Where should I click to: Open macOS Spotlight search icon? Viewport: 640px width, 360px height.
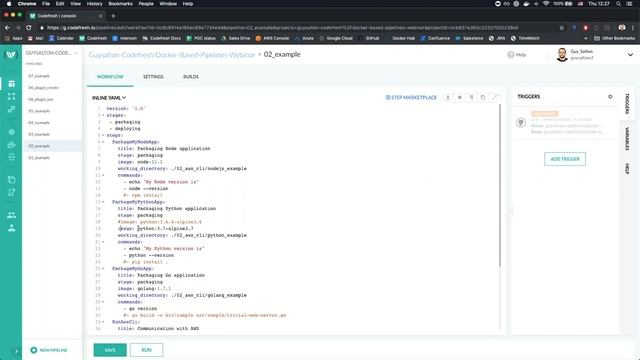tap(619, 4)
